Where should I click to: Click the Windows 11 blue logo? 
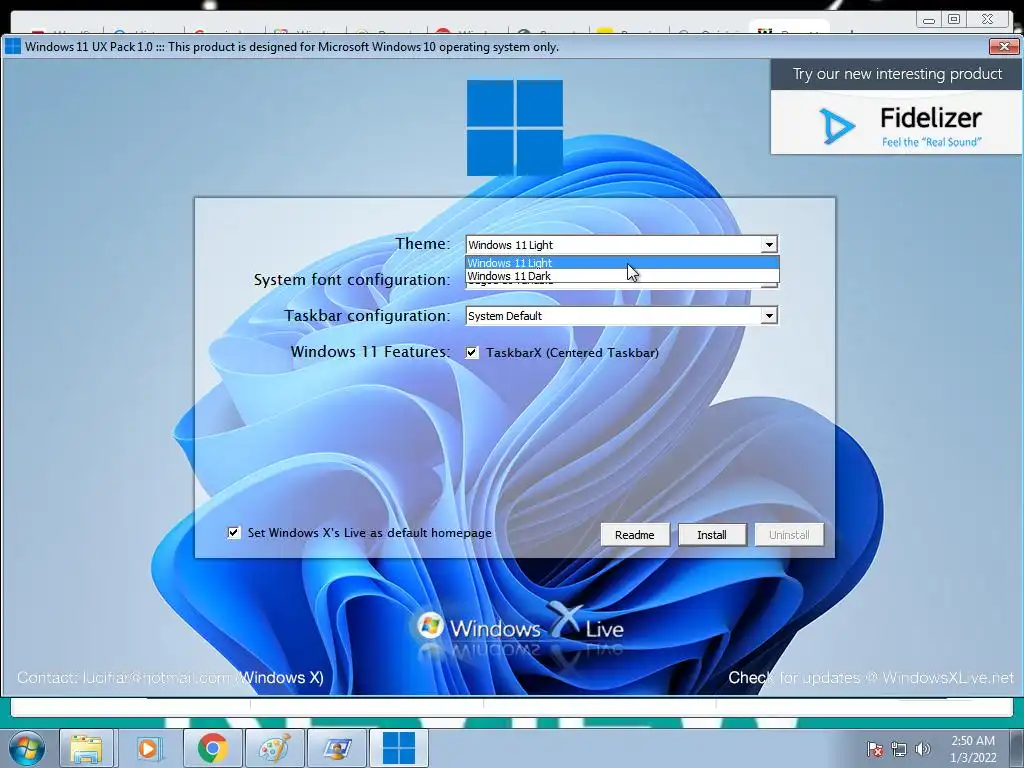click(515, 128)
